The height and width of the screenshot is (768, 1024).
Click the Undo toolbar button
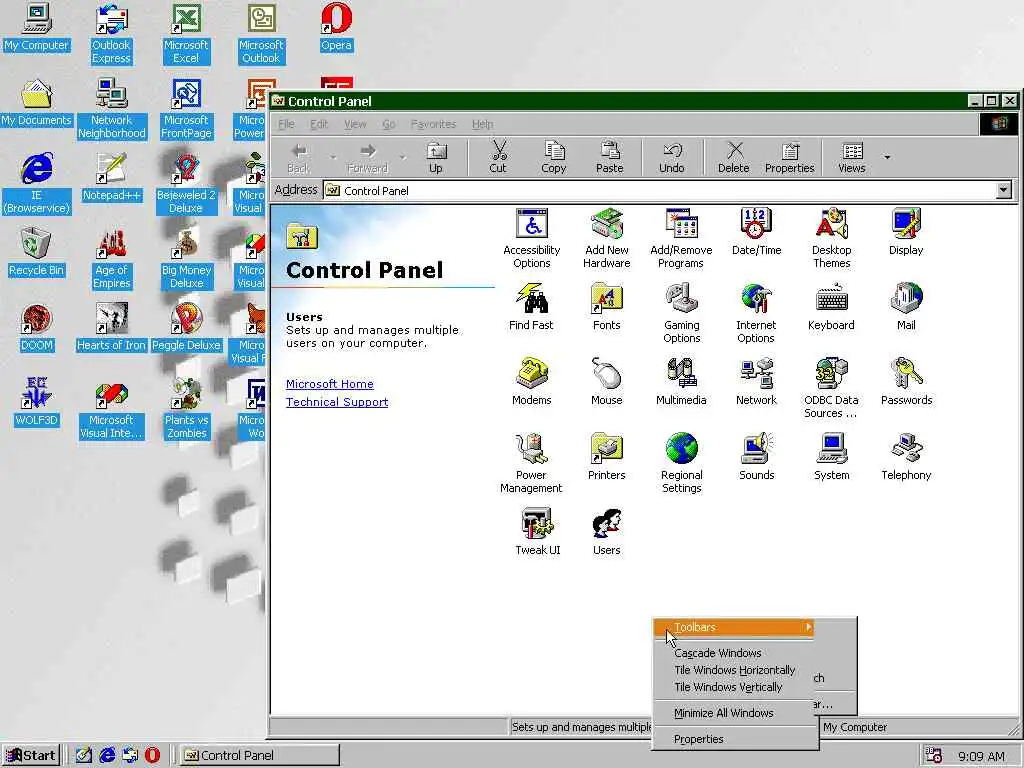coord(671,158)
